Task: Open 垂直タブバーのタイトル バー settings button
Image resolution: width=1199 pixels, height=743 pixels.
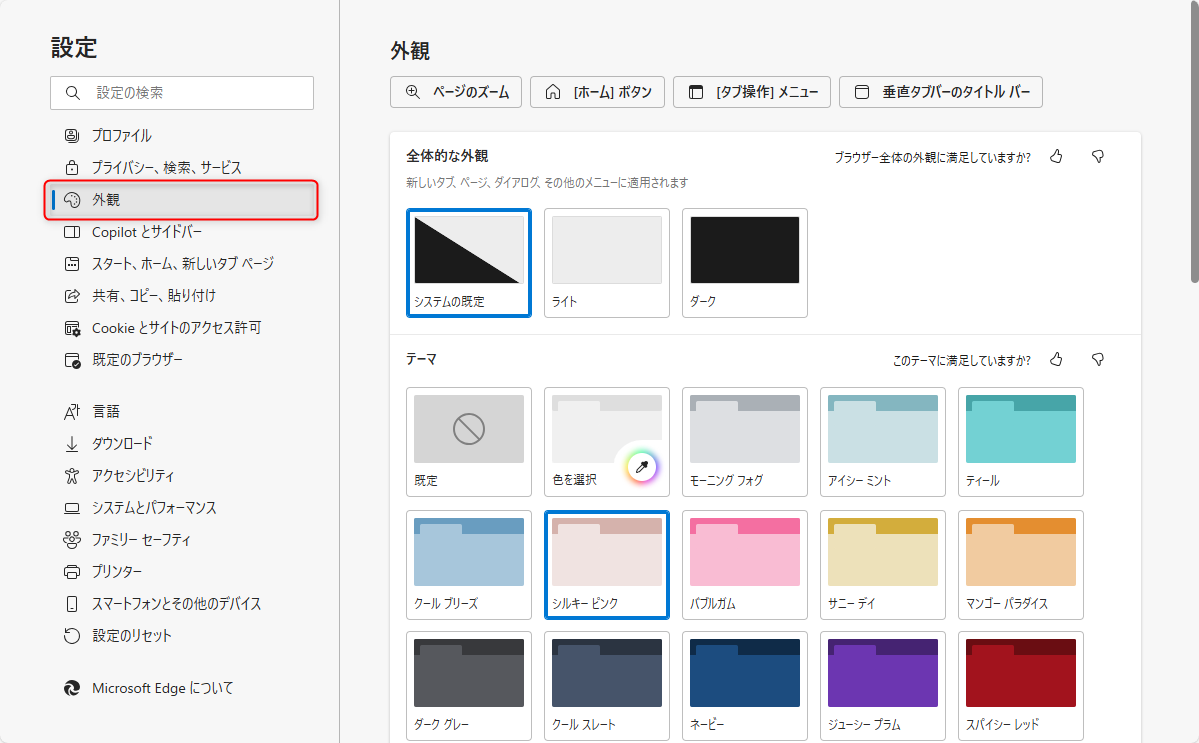Action: pos(941,92)
